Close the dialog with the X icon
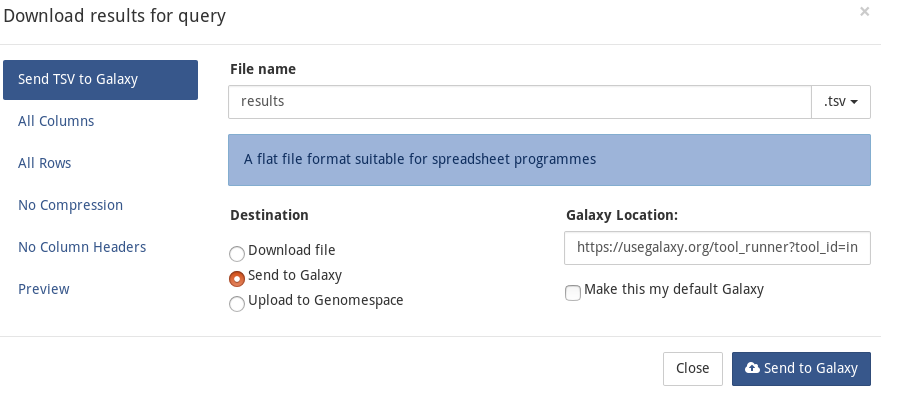The image size is (900, 400). coord(864,11)
